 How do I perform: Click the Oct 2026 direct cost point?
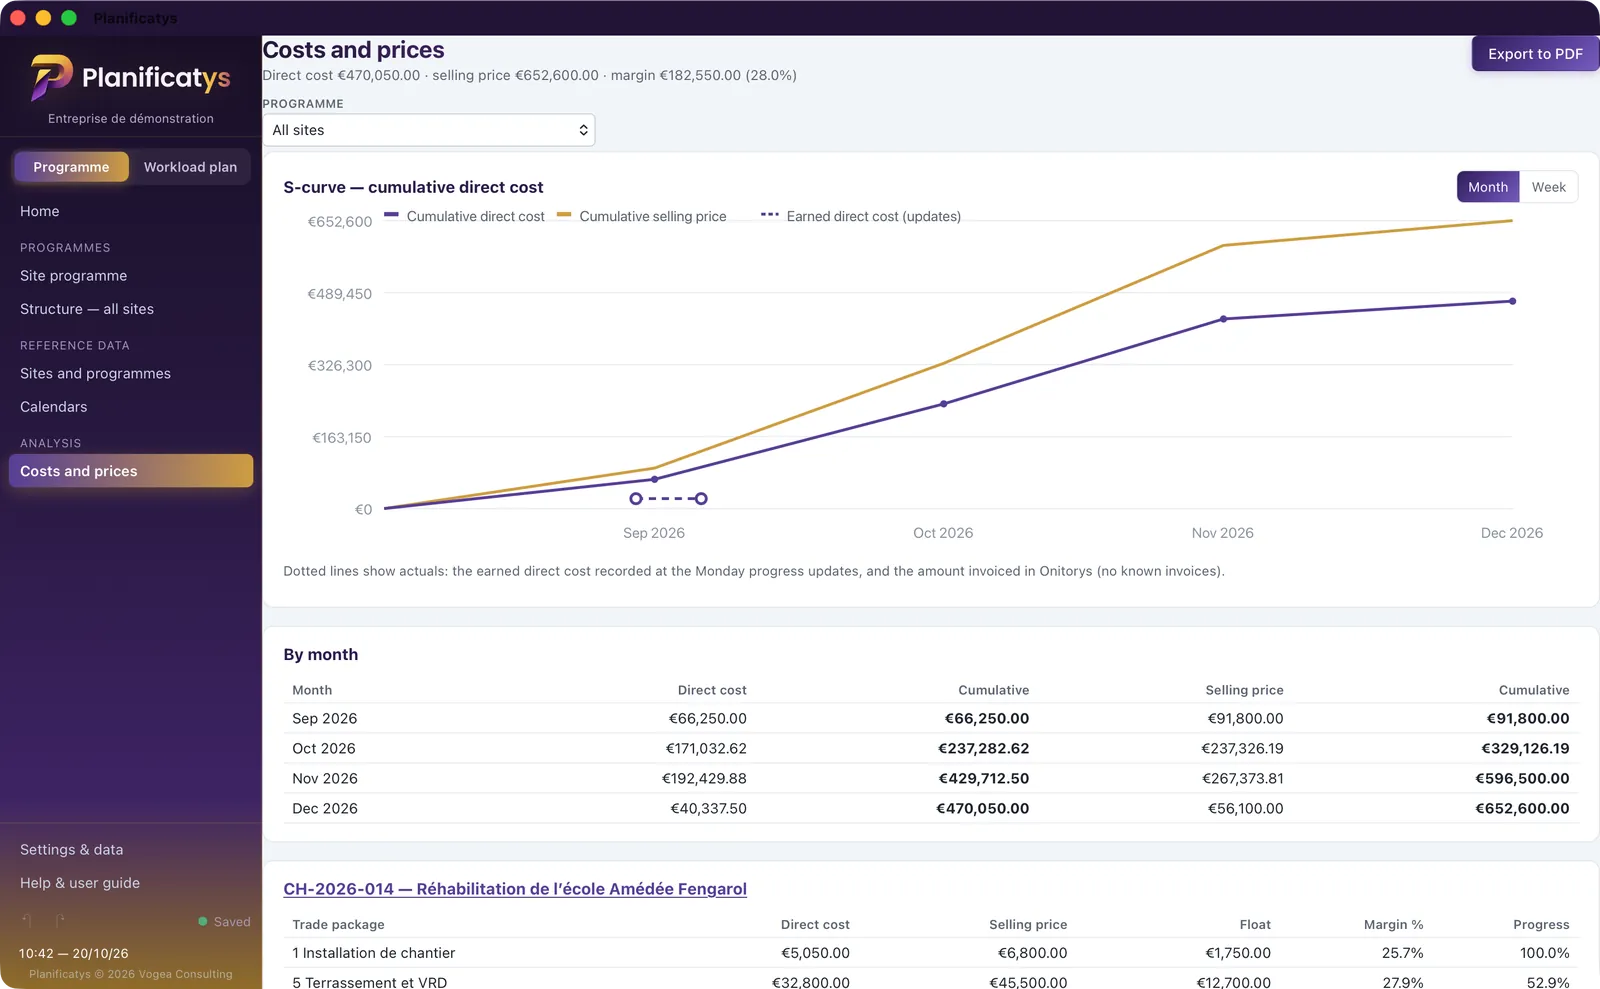(943, 404)
